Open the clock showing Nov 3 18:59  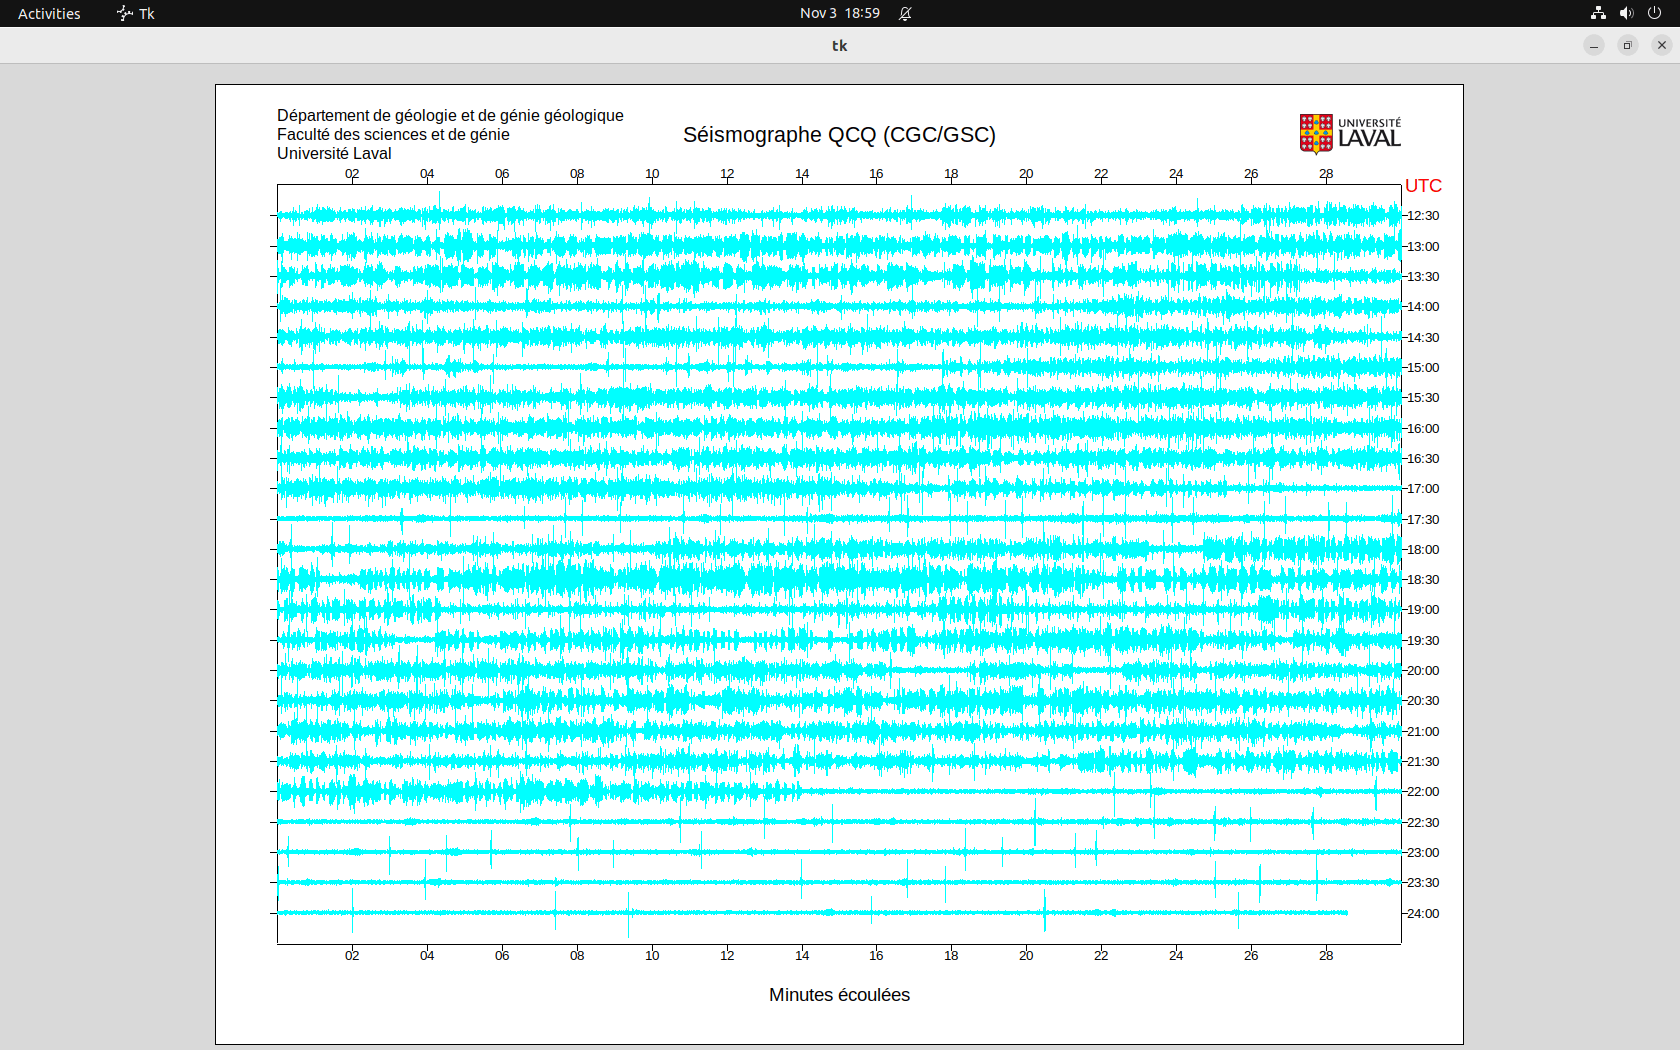click(839, 13)
